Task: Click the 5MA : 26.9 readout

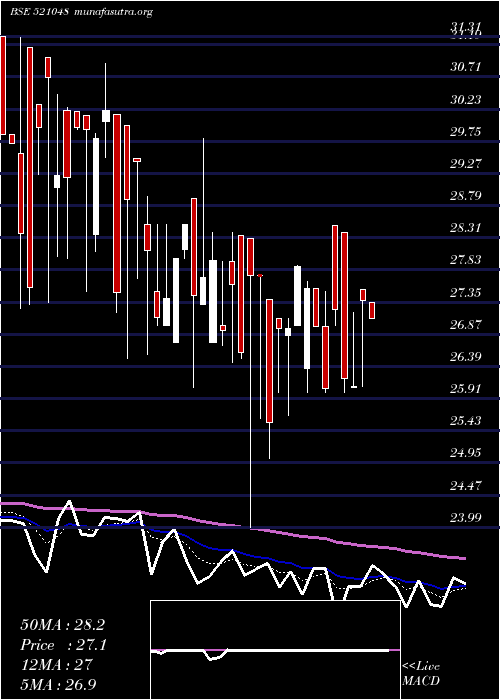Action: point(58,684)
